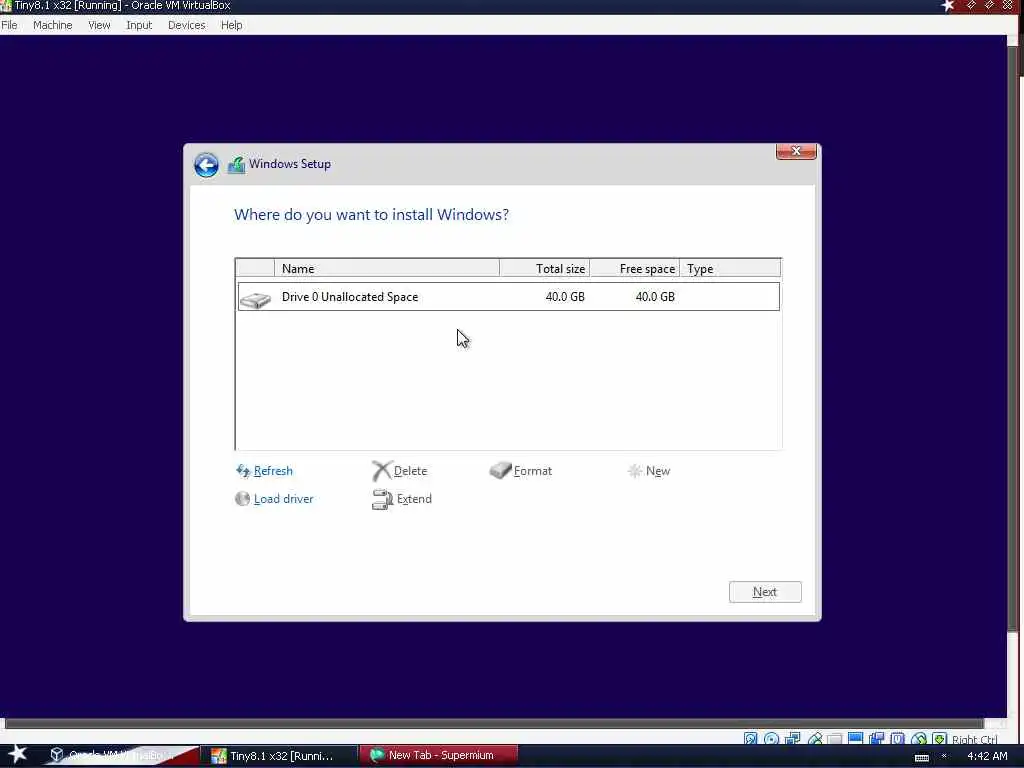The height and width of the screenshot is (768, 1024).
Task: Click the VirtualBox USB devices status icon
Action: tap(816, 738)
